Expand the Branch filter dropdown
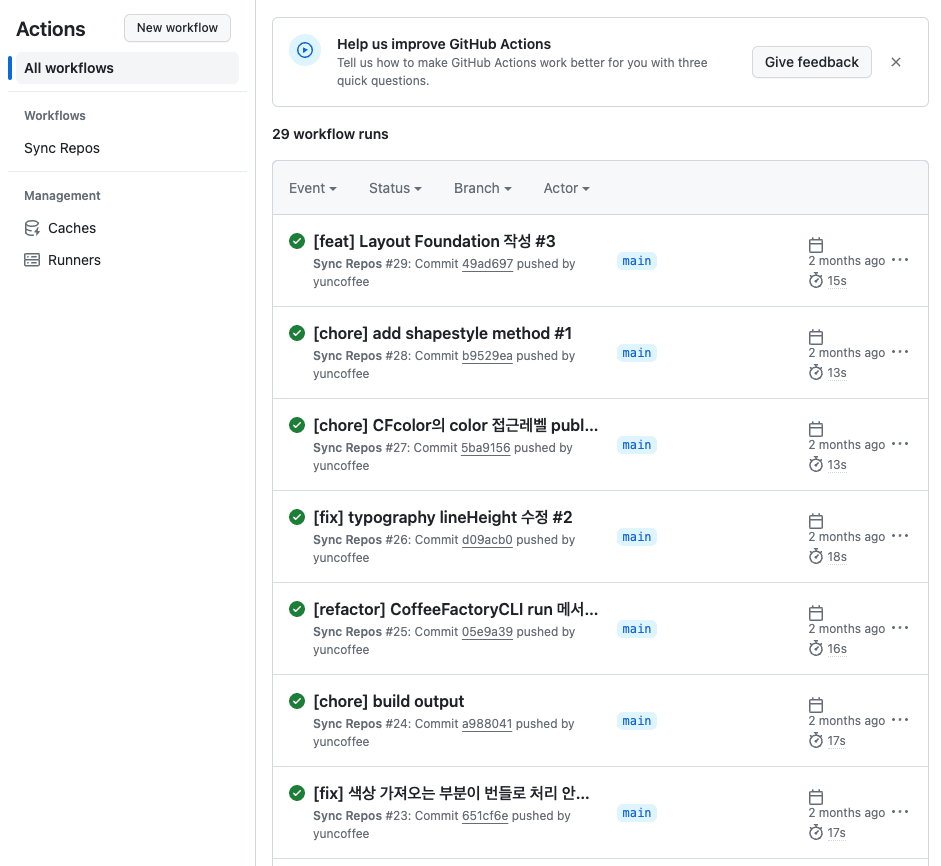 pos(482,188)
